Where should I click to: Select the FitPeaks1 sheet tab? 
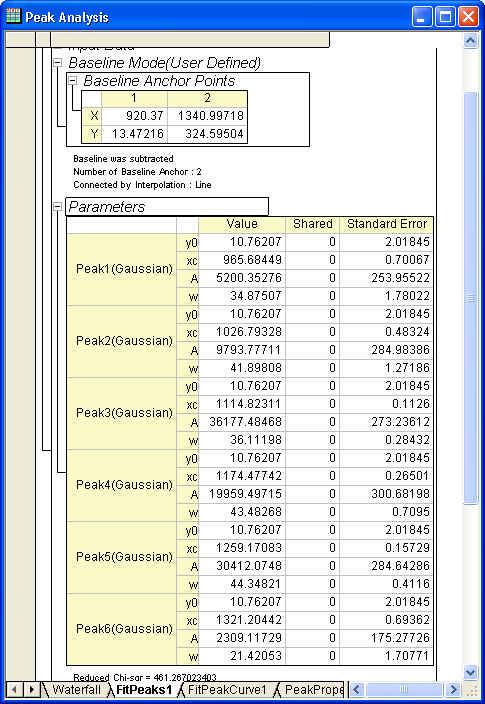(144, 690)
